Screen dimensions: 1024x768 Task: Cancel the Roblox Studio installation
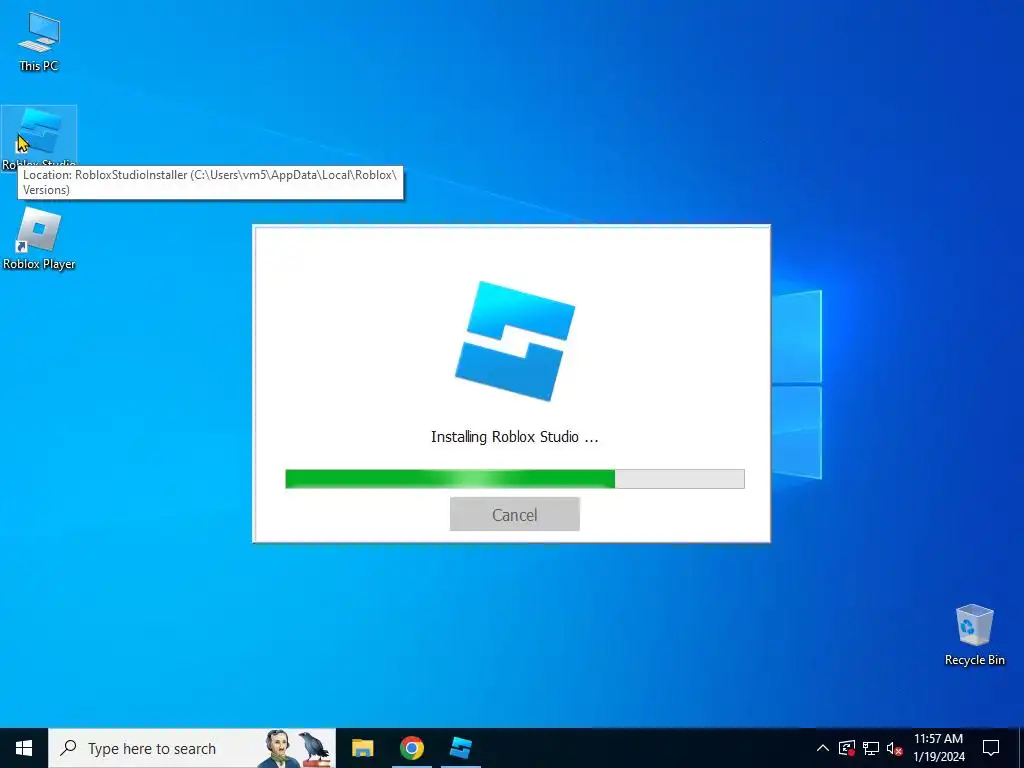pos(515,515)
